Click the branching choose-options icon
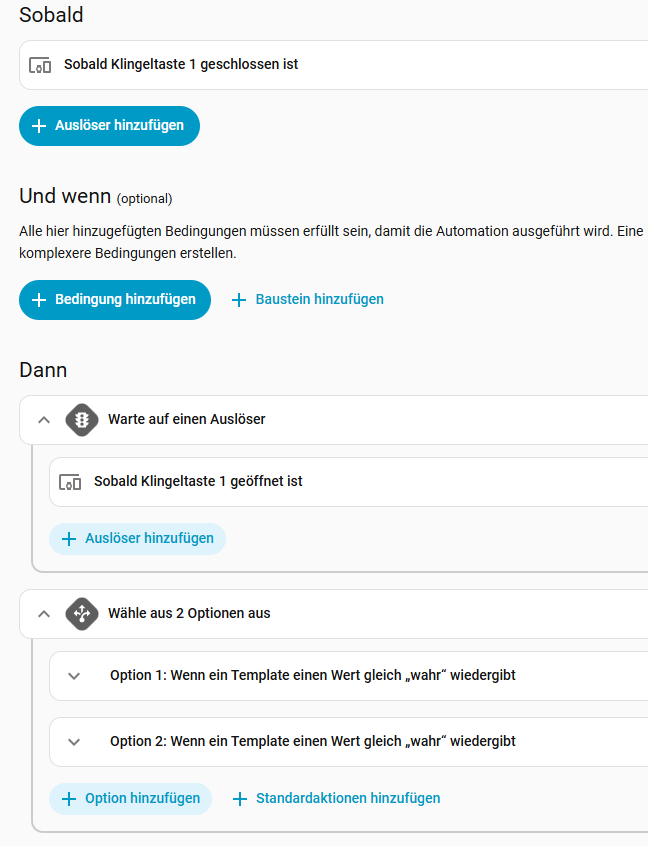The height and width of the screenshot is (846, 648). [82, 614]
